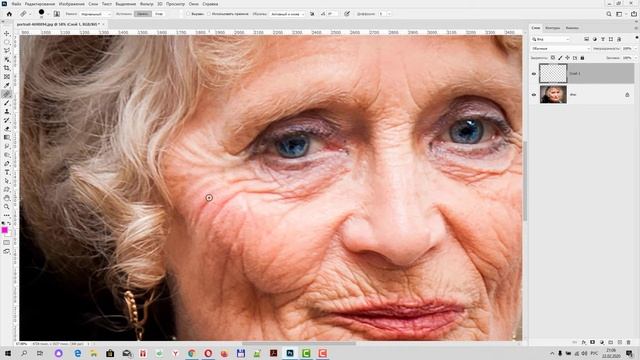Select the Zoom tool
This screenshot has width=640, height=360.
pos(7,207)
